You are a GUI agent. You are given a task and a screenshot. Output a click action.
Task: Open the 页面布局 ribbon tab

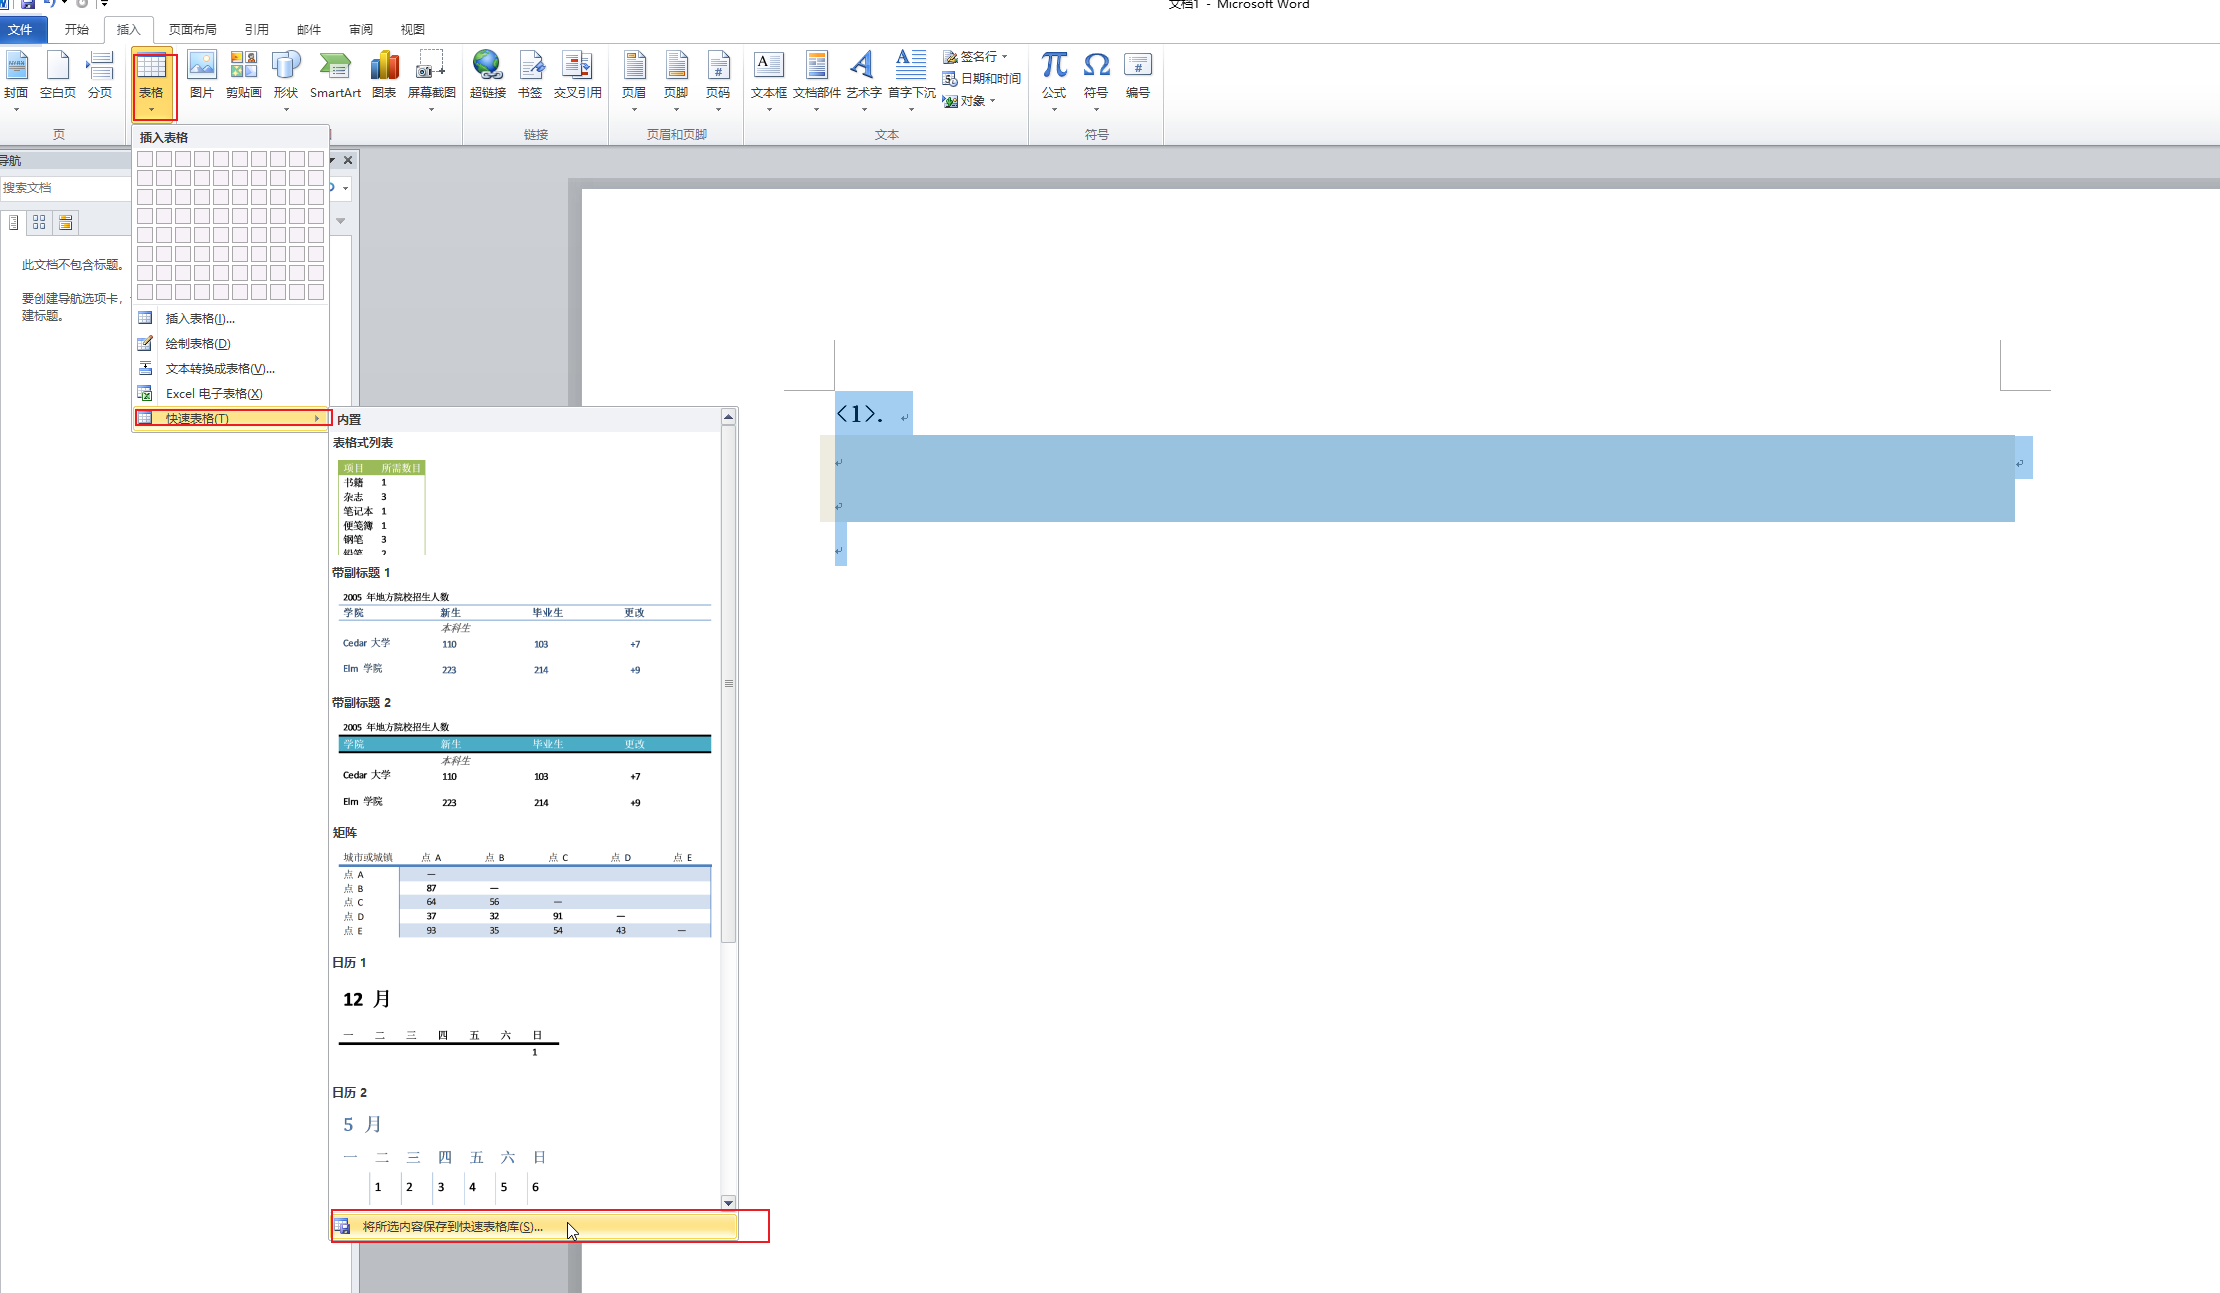(193, 29)
